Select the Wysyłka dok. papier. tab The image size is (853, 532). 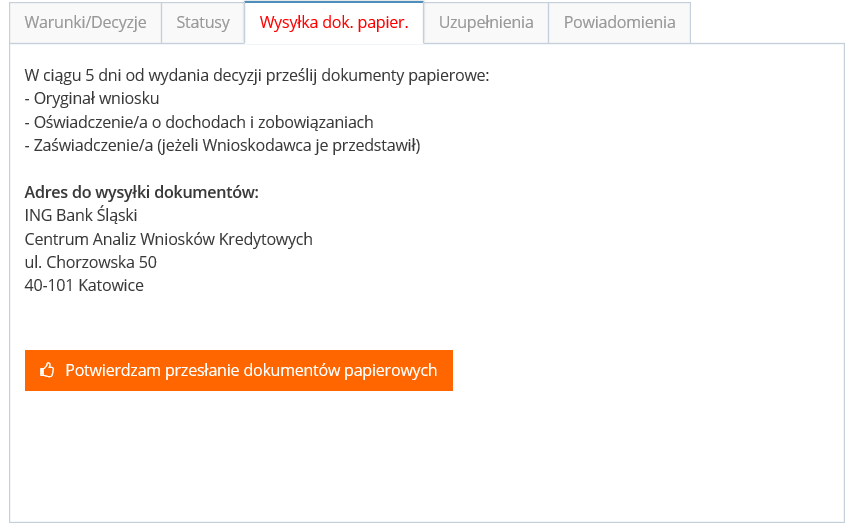tap(333, 22)
